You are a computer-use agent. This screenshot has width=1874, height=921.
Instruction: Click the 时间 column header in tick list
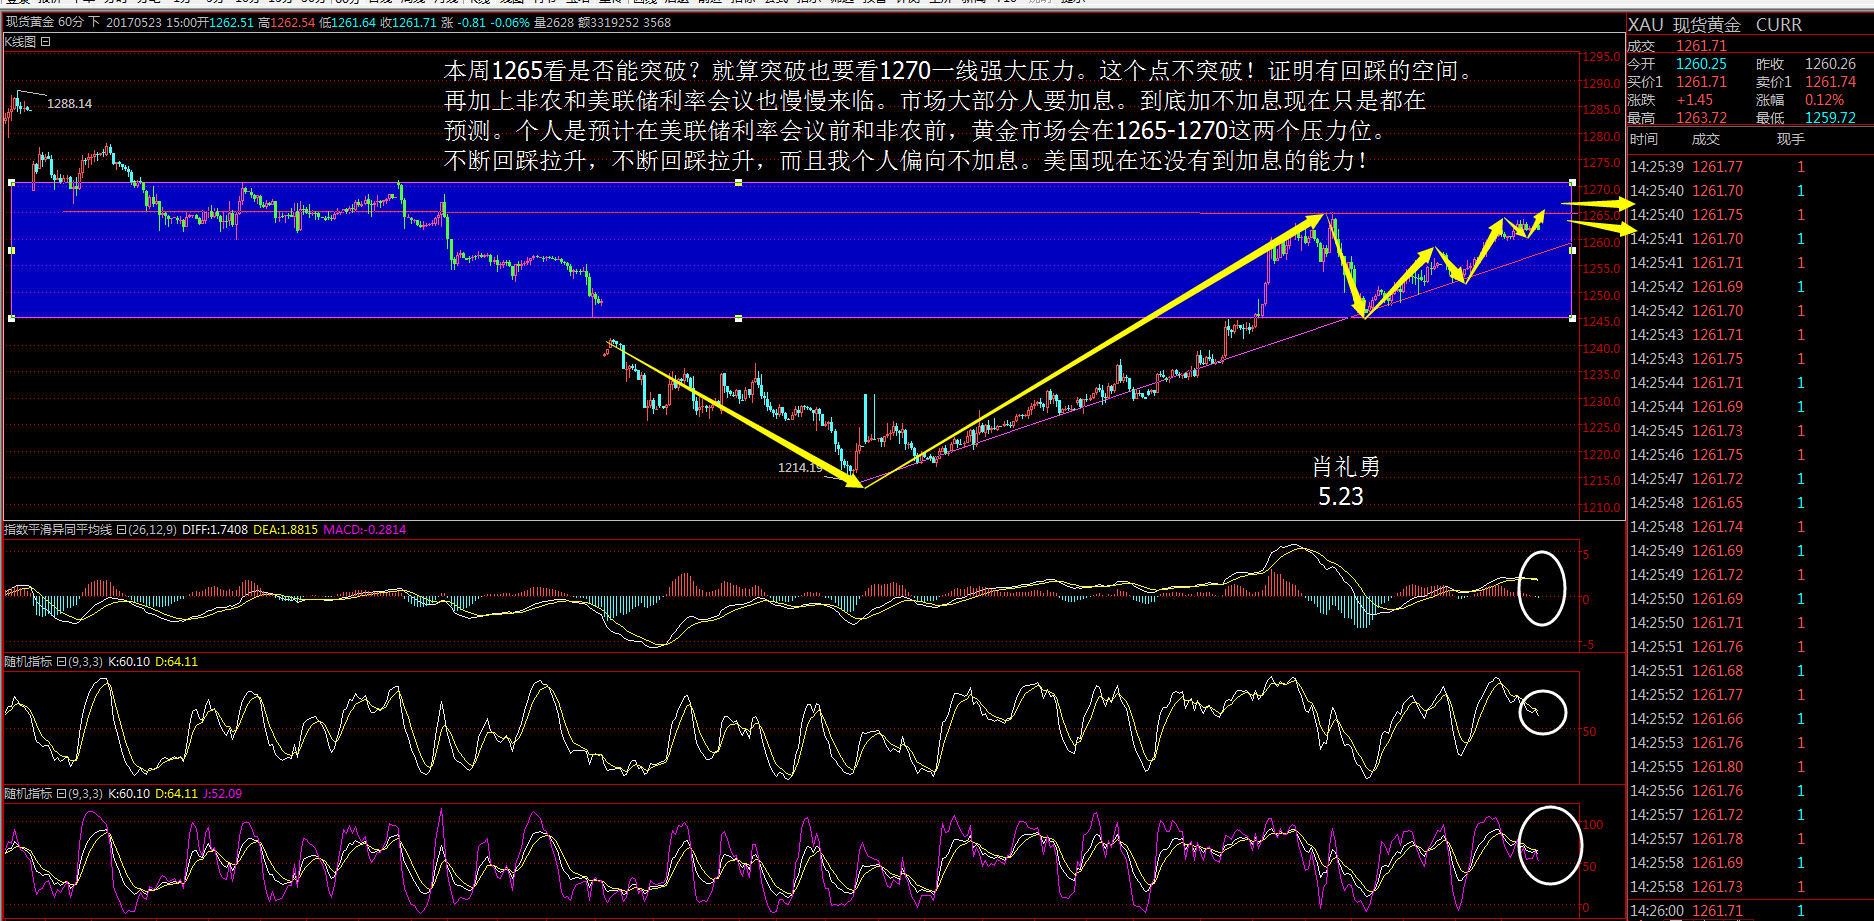click(1643, 140)
